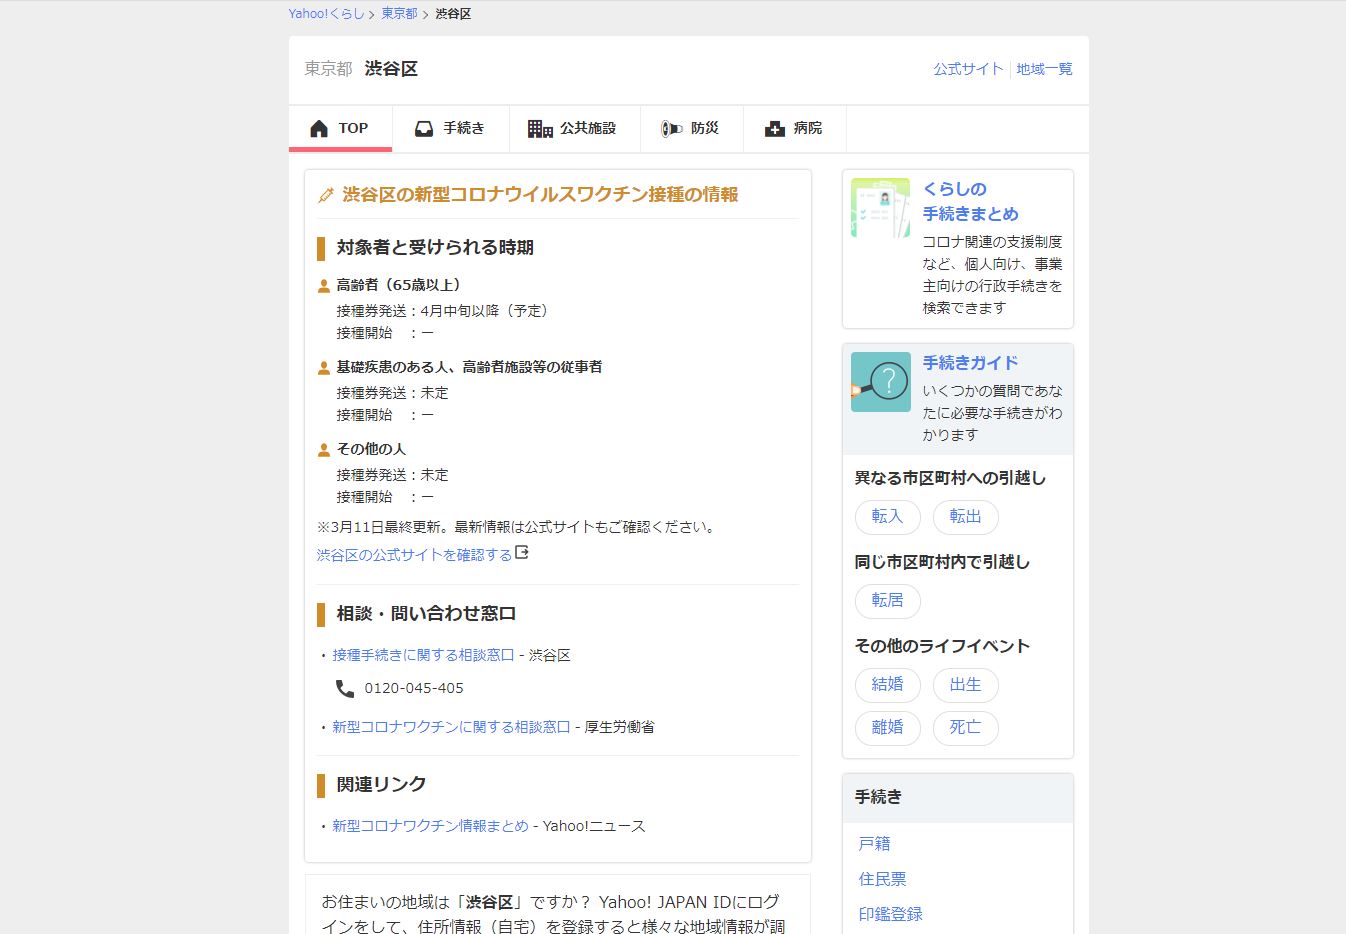
Task: Open the 病院 tab
Action: click(795, 129)
